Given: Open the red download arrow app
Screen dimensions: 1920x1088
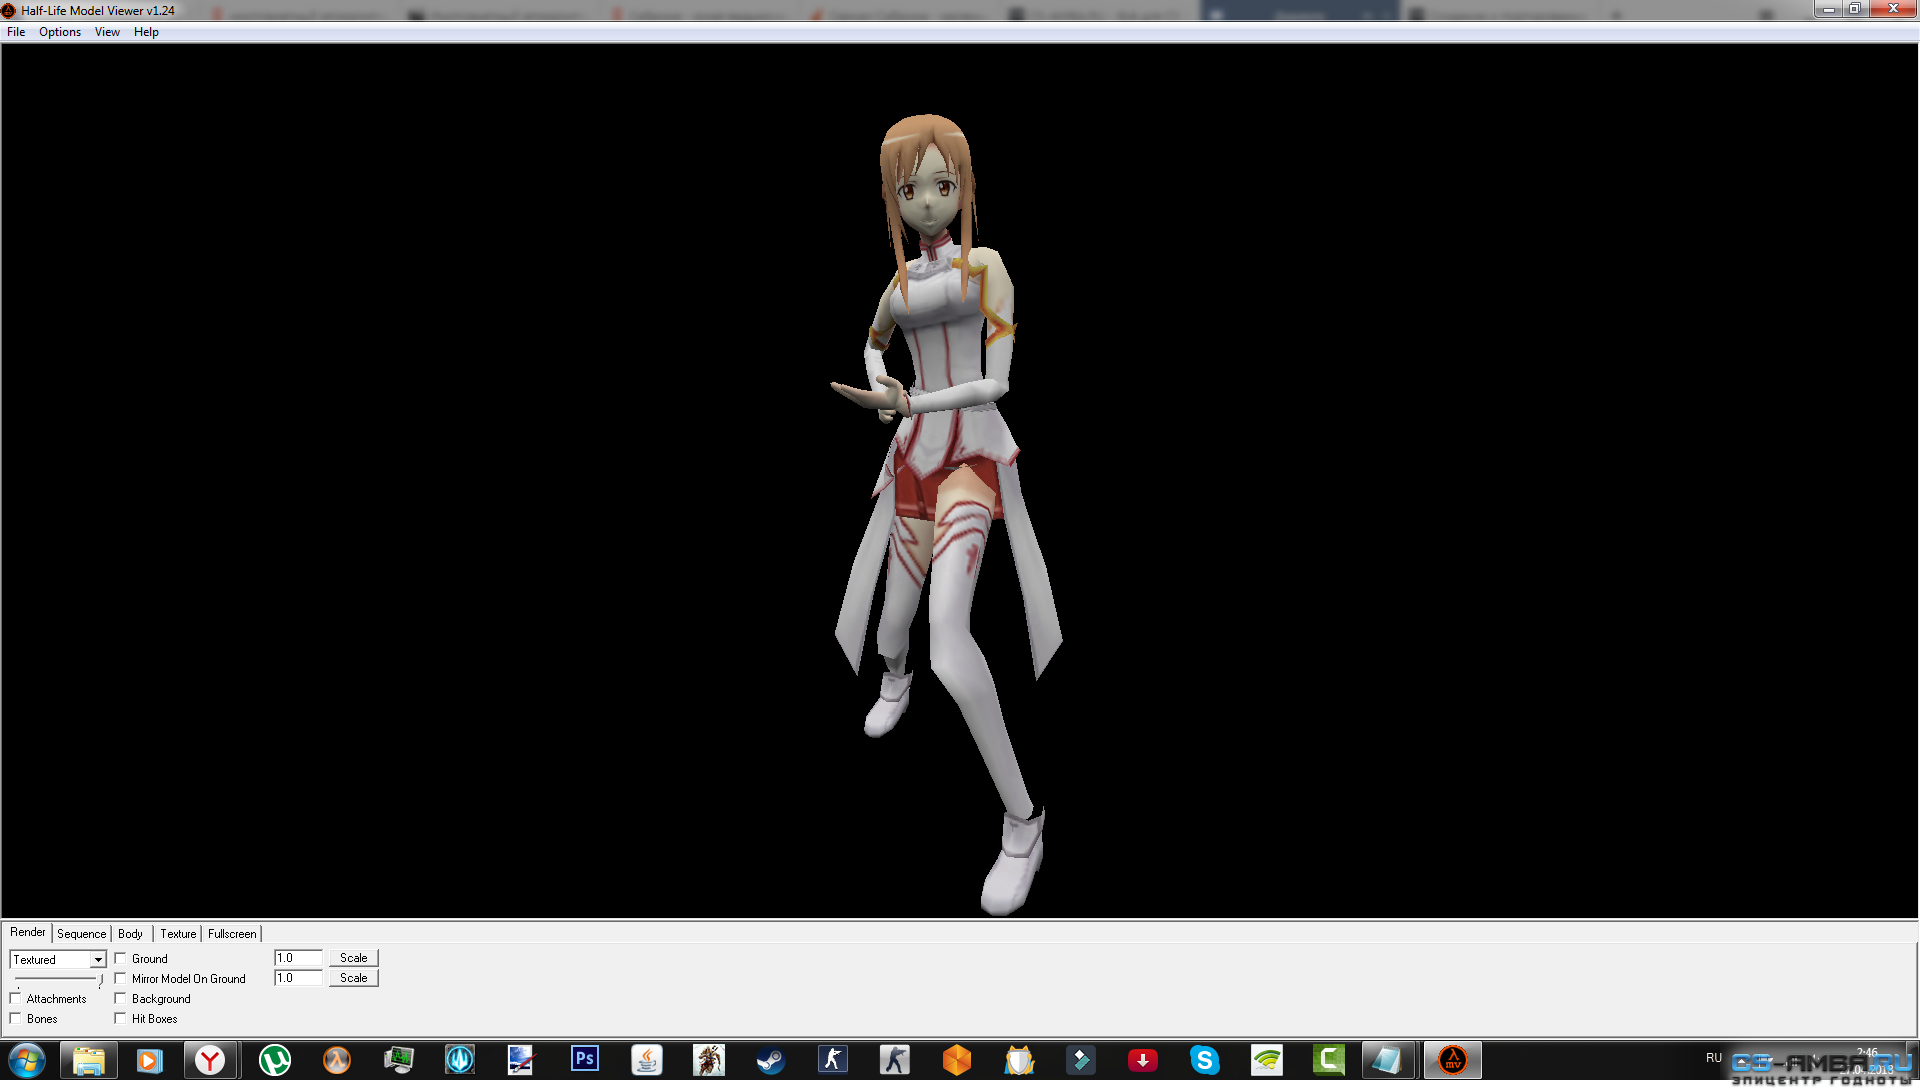Looking at the screenshot, I should tap(1142, 1060).
